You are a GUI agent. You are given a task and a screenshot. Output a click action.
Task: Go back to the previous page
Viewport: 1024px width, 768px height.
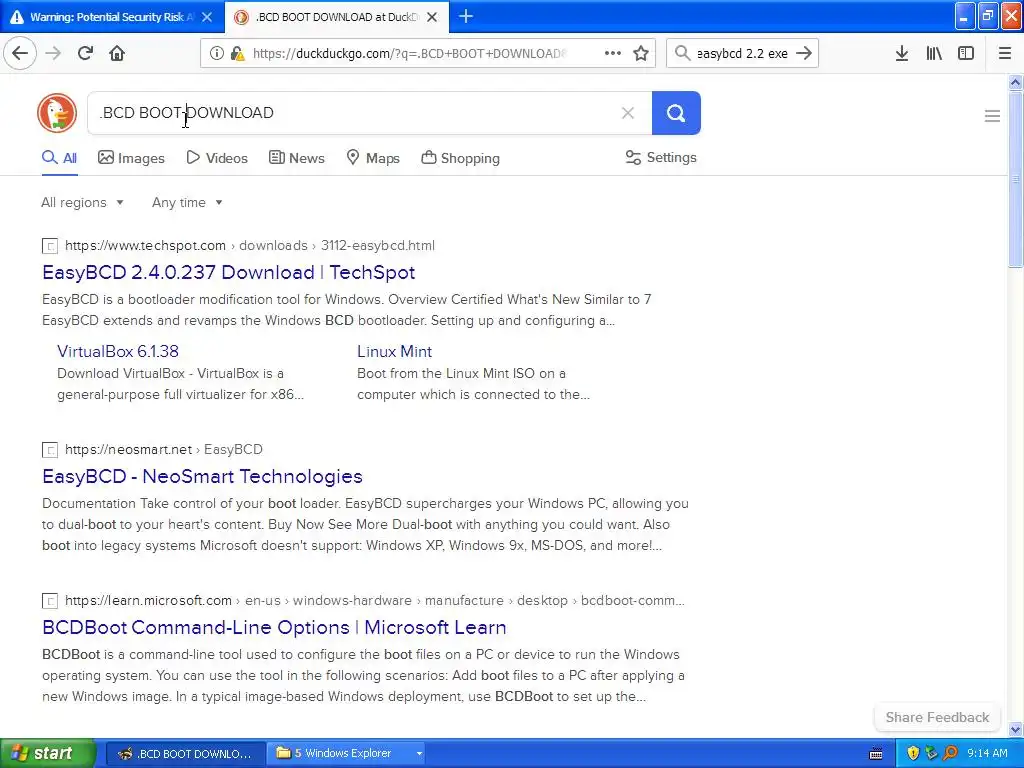(x=20, y=53)
